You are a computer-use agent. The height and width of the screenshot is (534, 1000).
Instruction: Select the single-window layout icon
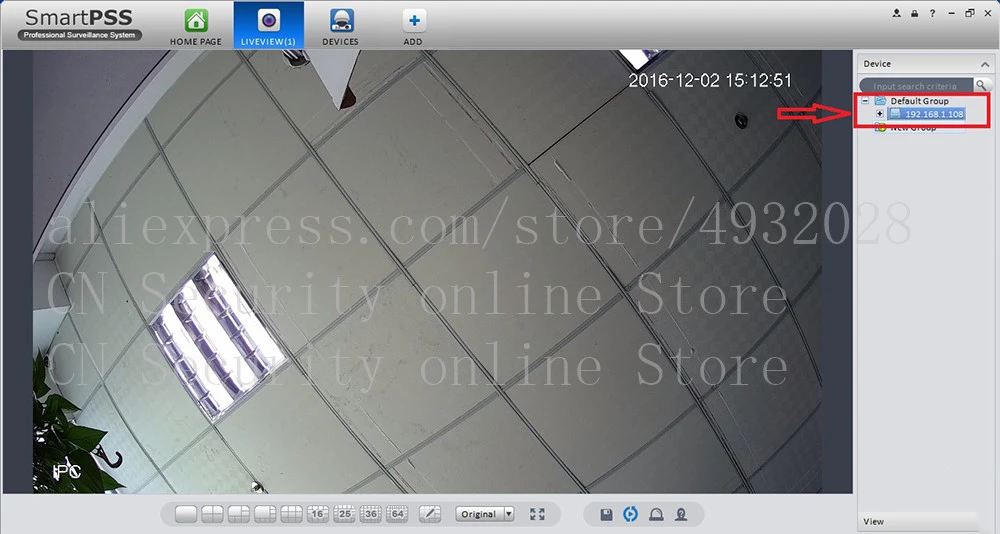click(x=186, y=514)
